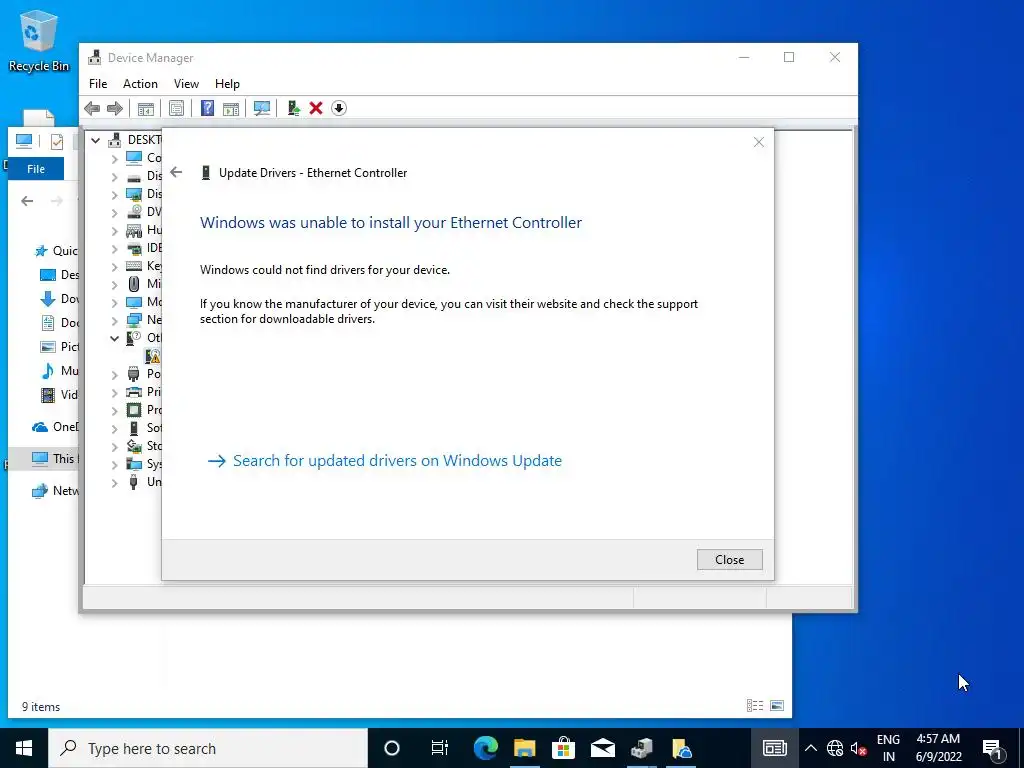1024x768 pixels.
Task: Open the Recycle Bin desktop icon
Action: click(39, 40)
